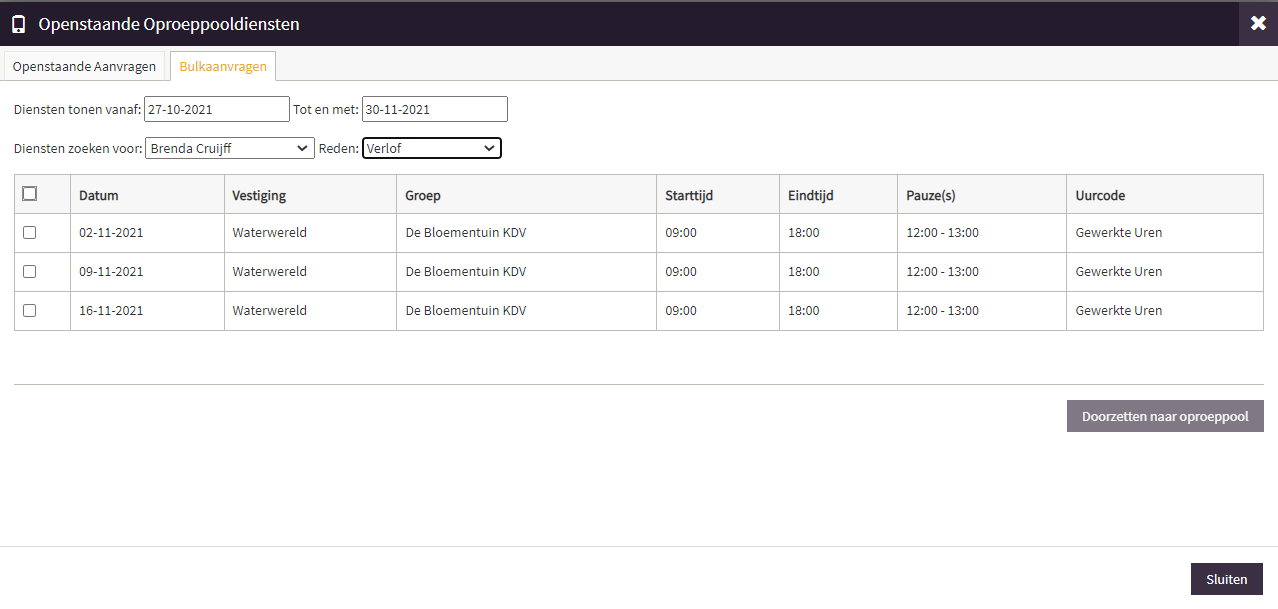Open the employee dropdown showing Brenda Cruijff
1278x609 pixels.
(230, 148)
